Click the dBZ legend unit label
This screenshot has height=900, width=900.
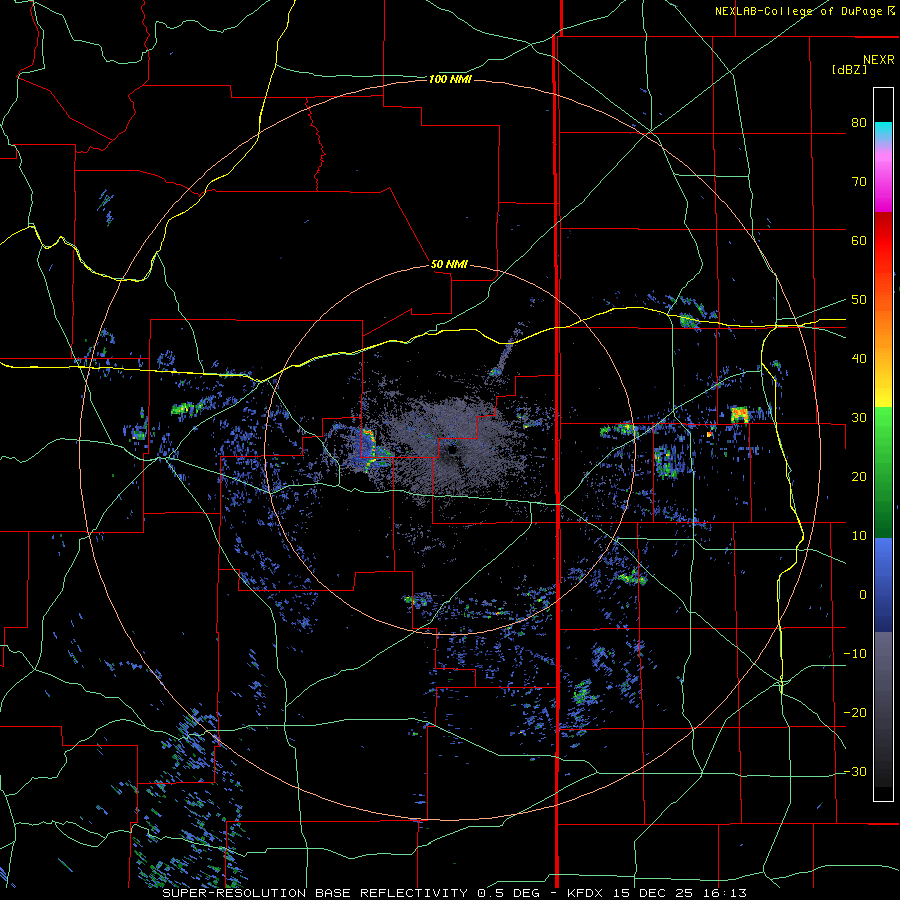click(849, 69)
